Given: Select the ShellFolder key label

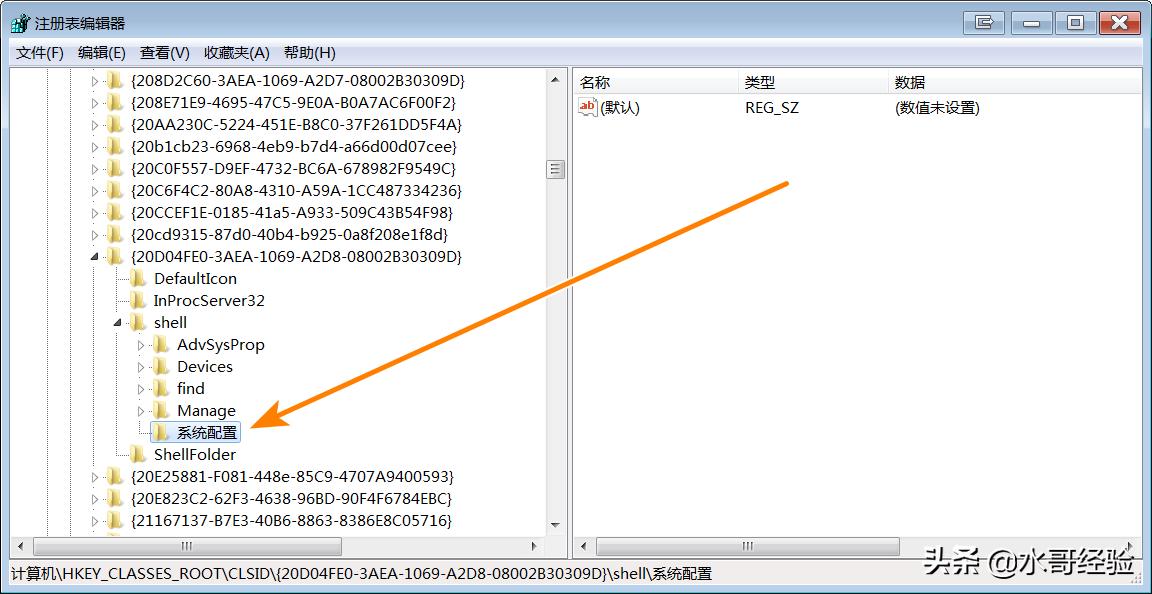Looking at the screenshot, I should pos(195,455).
